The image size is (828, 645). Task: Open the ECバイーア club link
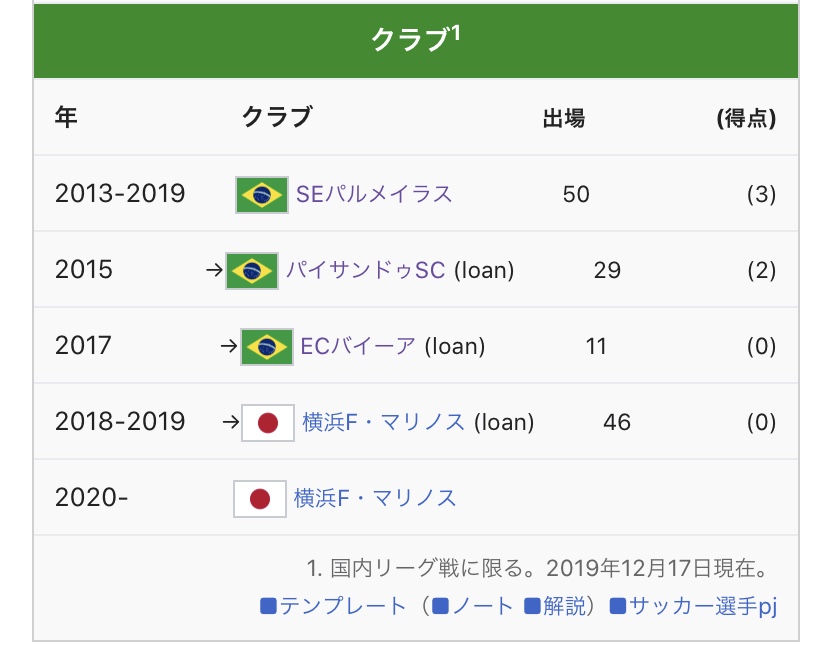[x=358, y=346]
